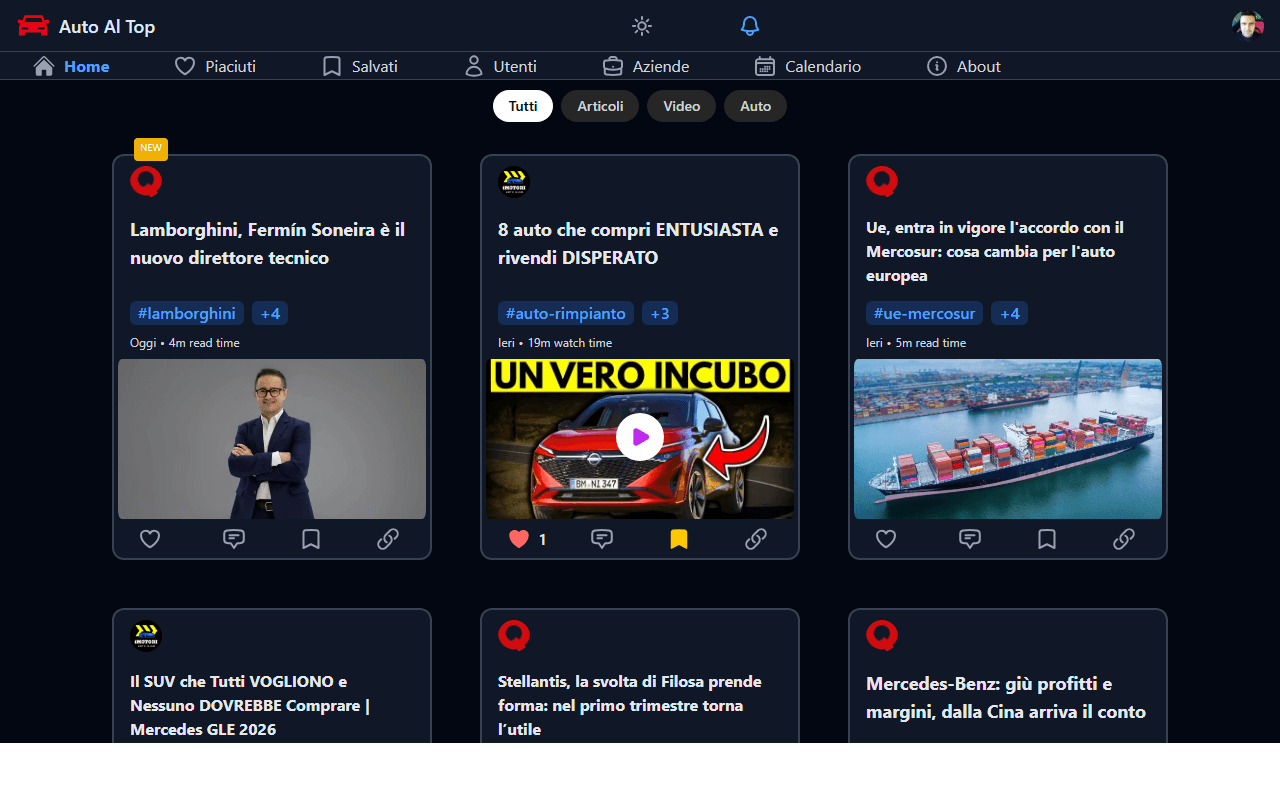Open comments on Lamborghini article
Screen dimensions: 1280x800
click(234, 539)
